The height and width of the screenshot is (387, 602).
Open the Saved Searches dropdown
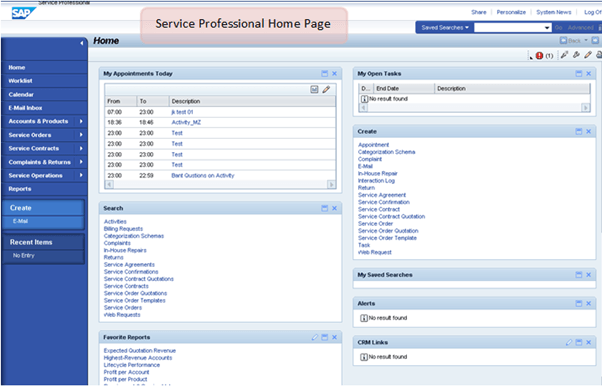[x=445, y=28]
